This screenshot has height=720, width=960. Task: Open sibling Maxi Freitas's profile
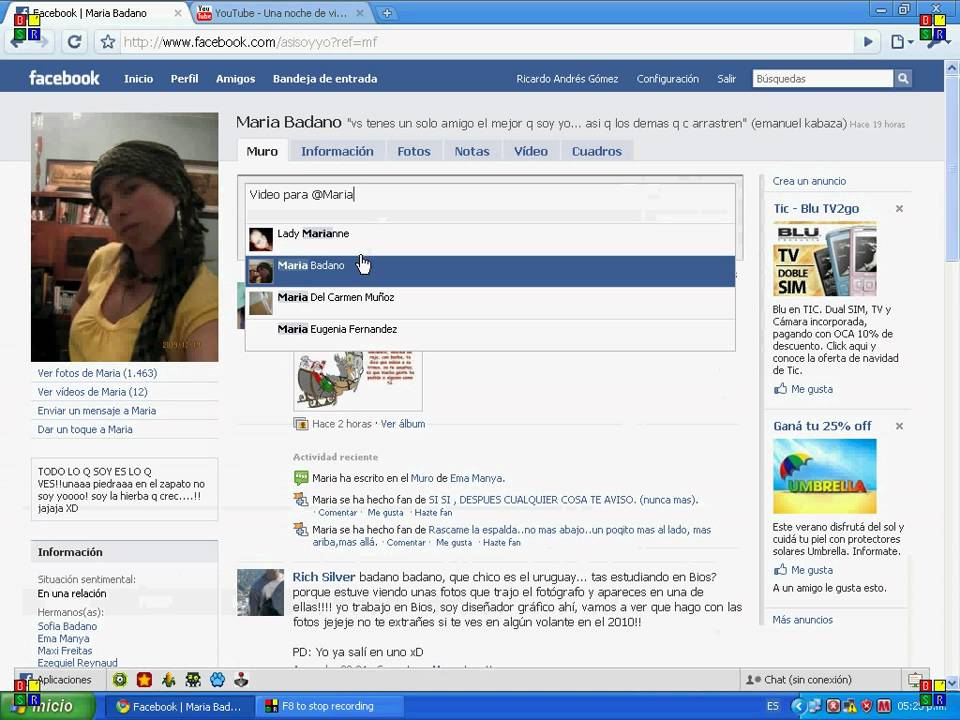65,650
